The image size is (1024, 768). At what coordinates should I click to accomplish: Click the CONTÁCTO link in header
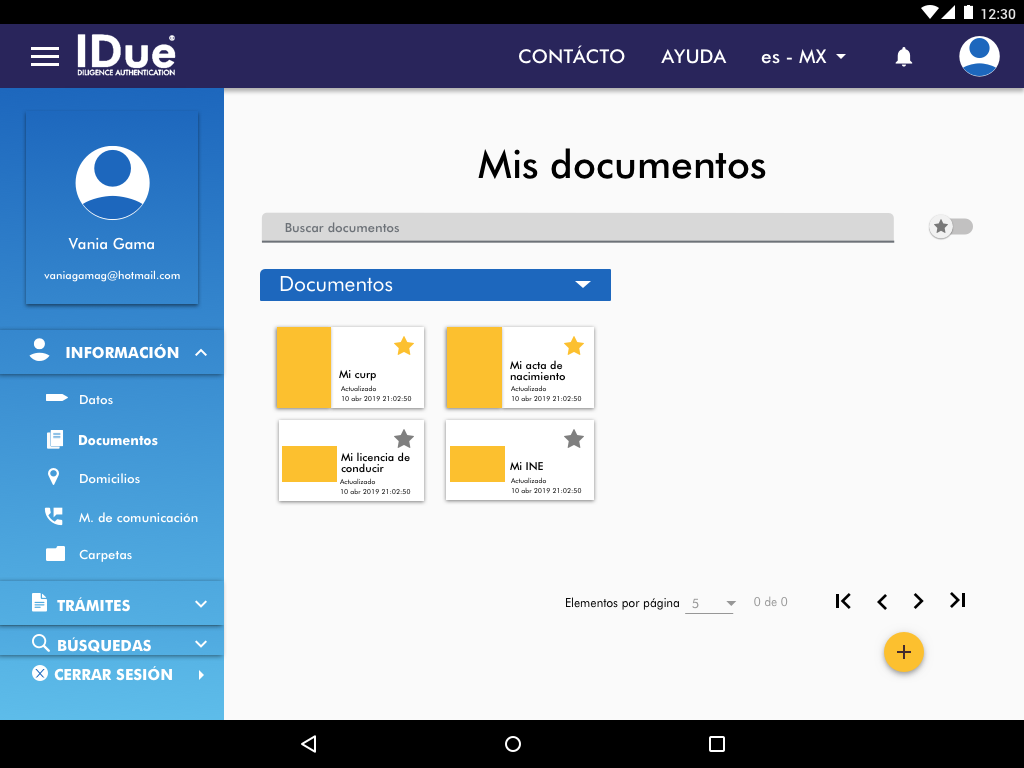(571, 57)
